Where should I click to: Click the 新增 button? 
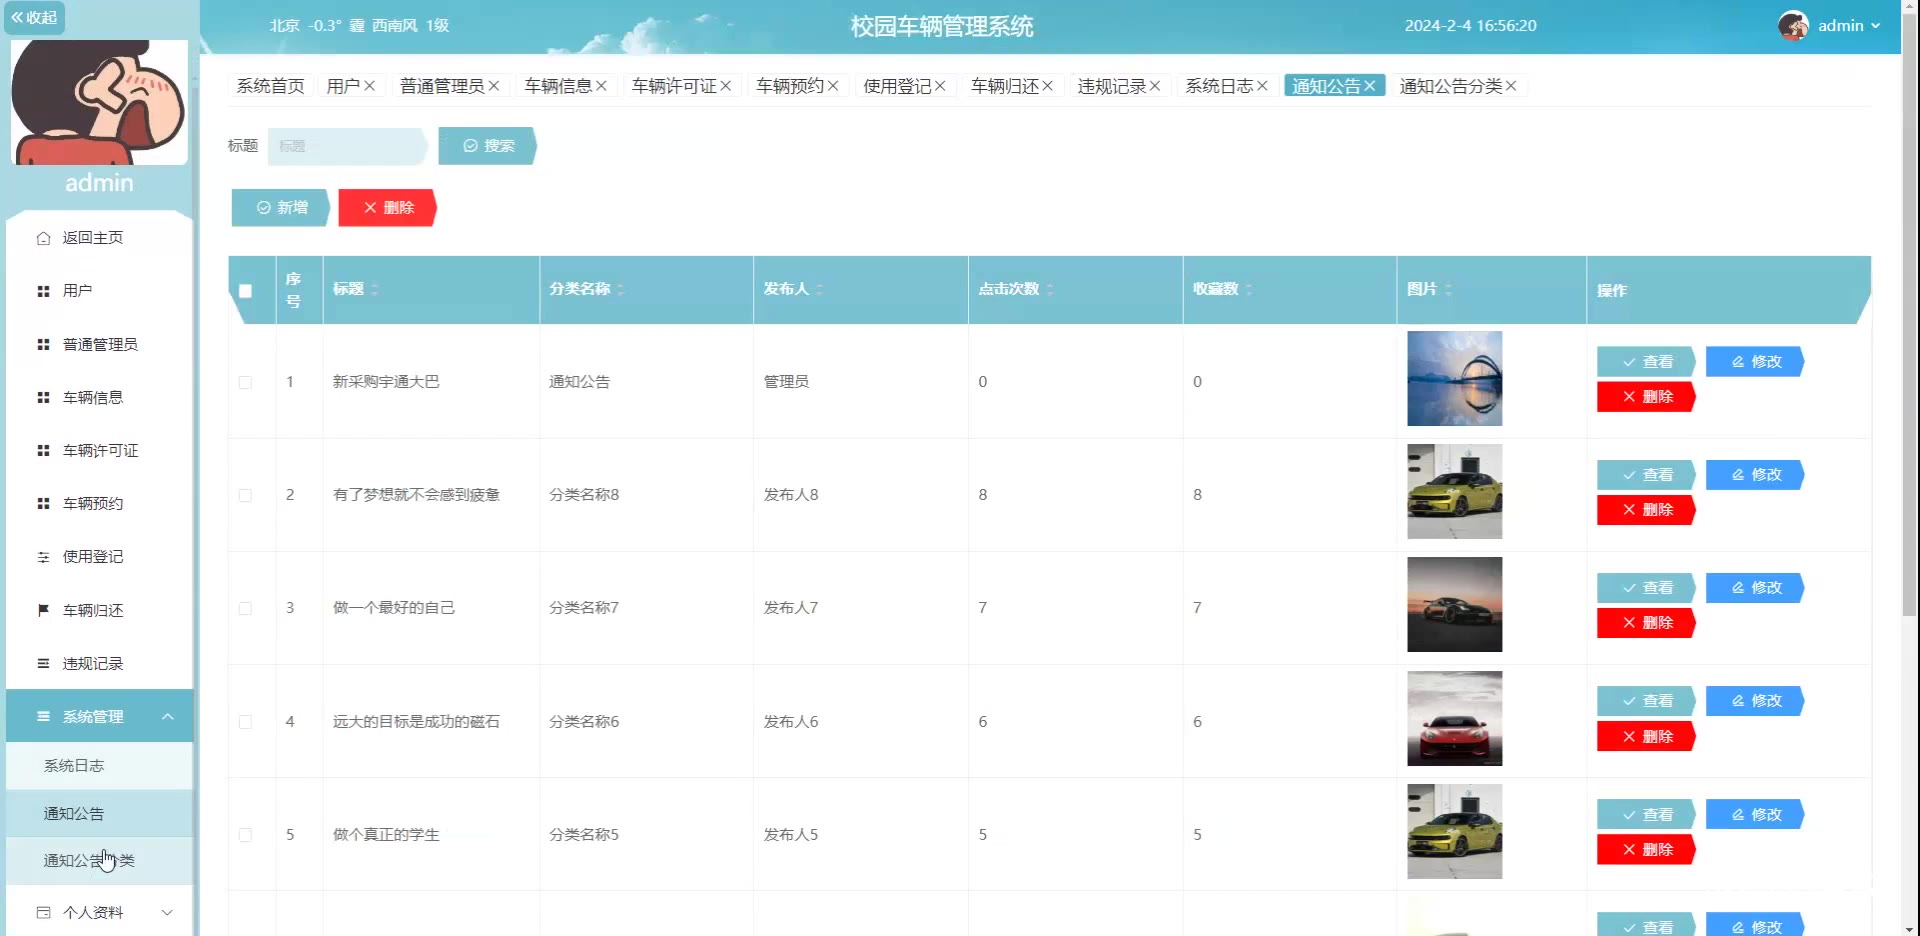click(x=281, y=208)
